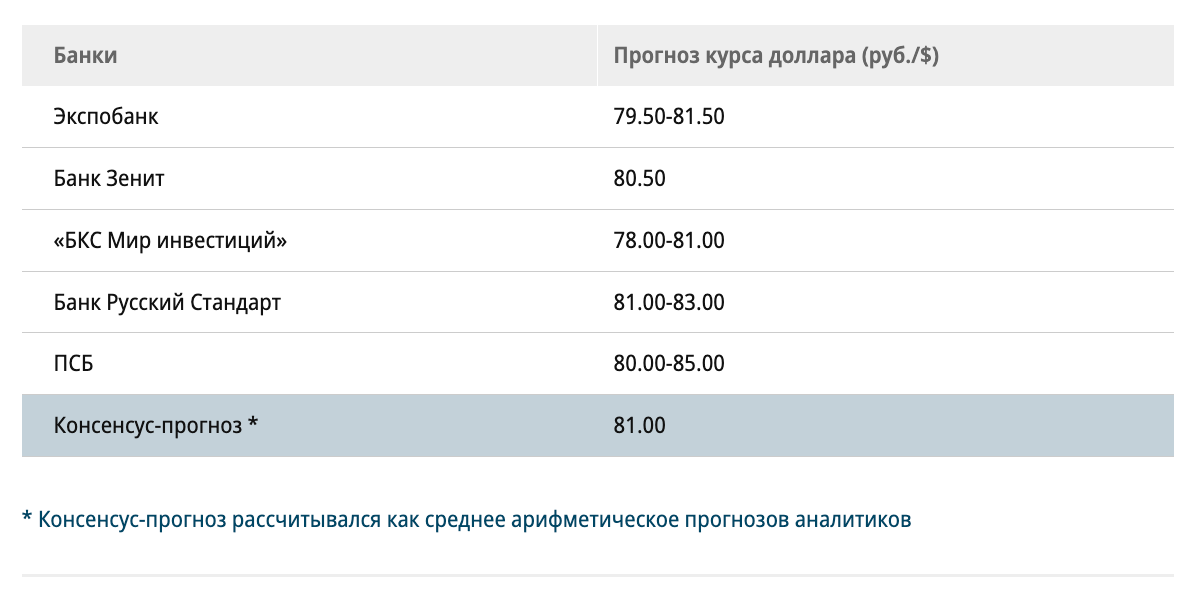Select the ПСБ bank cell

(x=73, y=364)
